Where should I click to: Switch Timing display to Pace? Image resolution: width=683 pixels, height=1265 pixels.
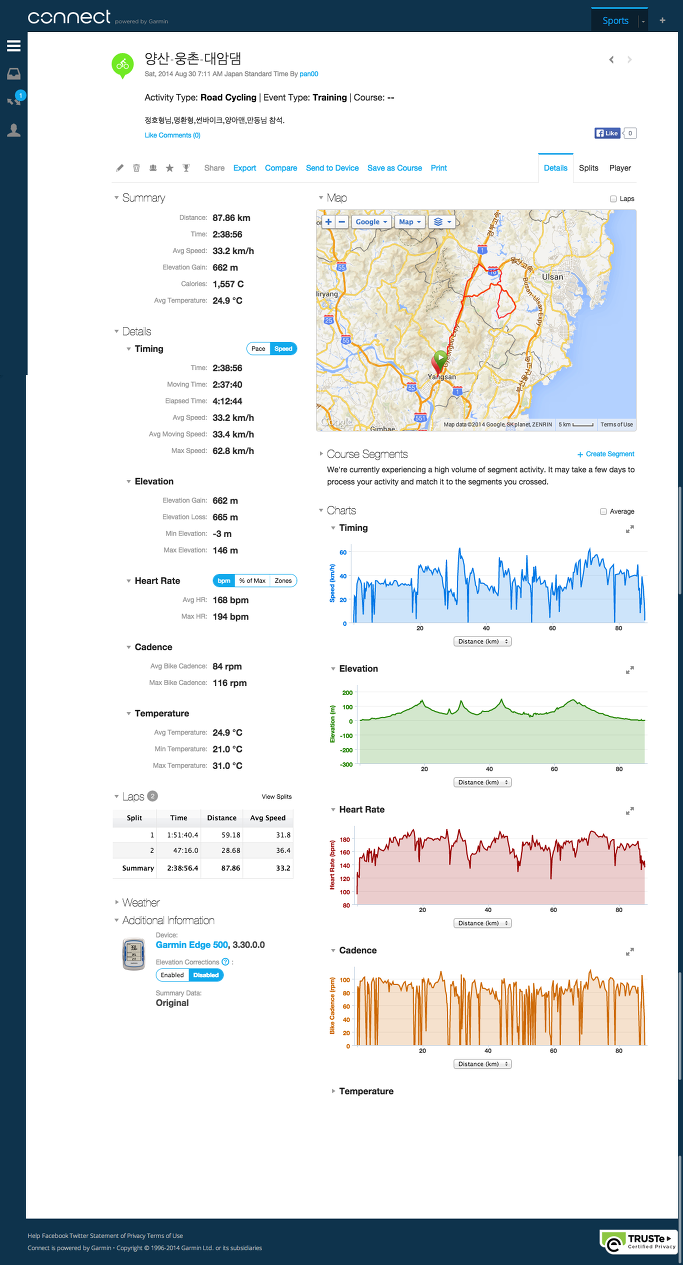coord(258,349)
